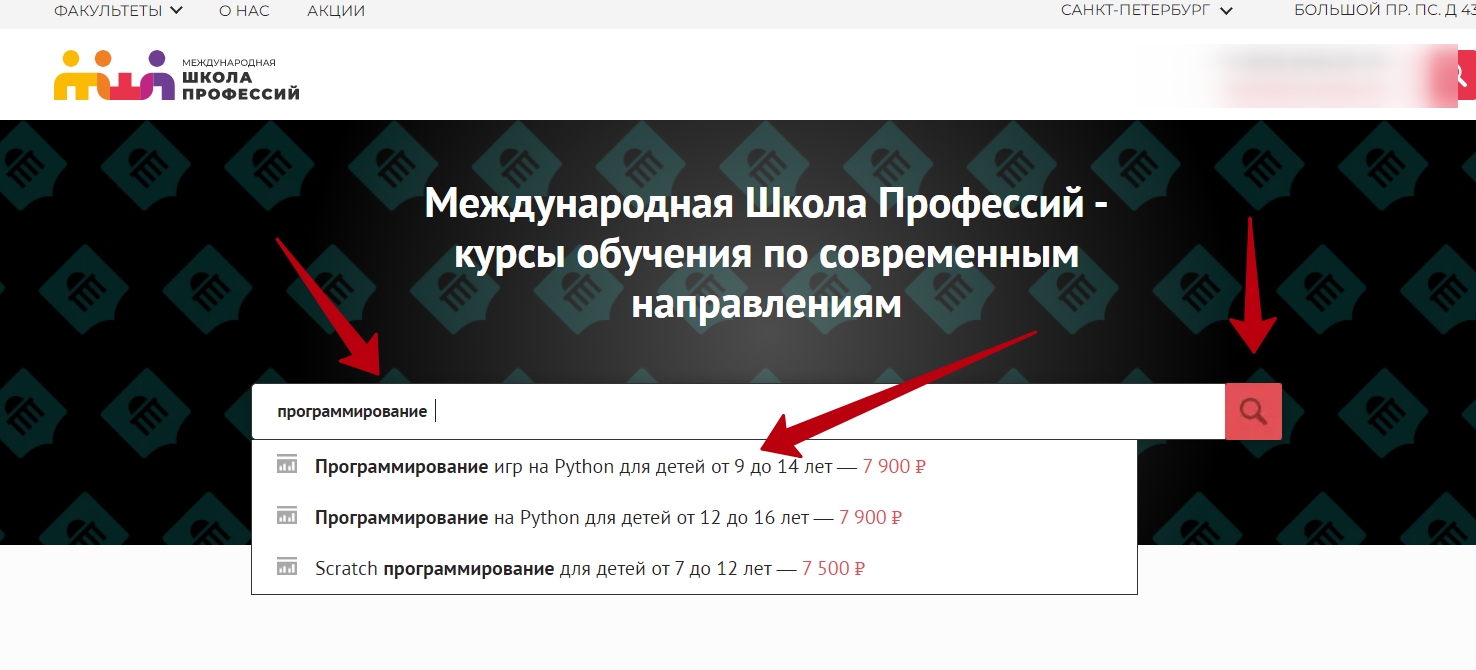Click the Большой пр. ПС address link
Image resolution: width=1476 pixels, height=670 pixels.
coord(1384,11)
